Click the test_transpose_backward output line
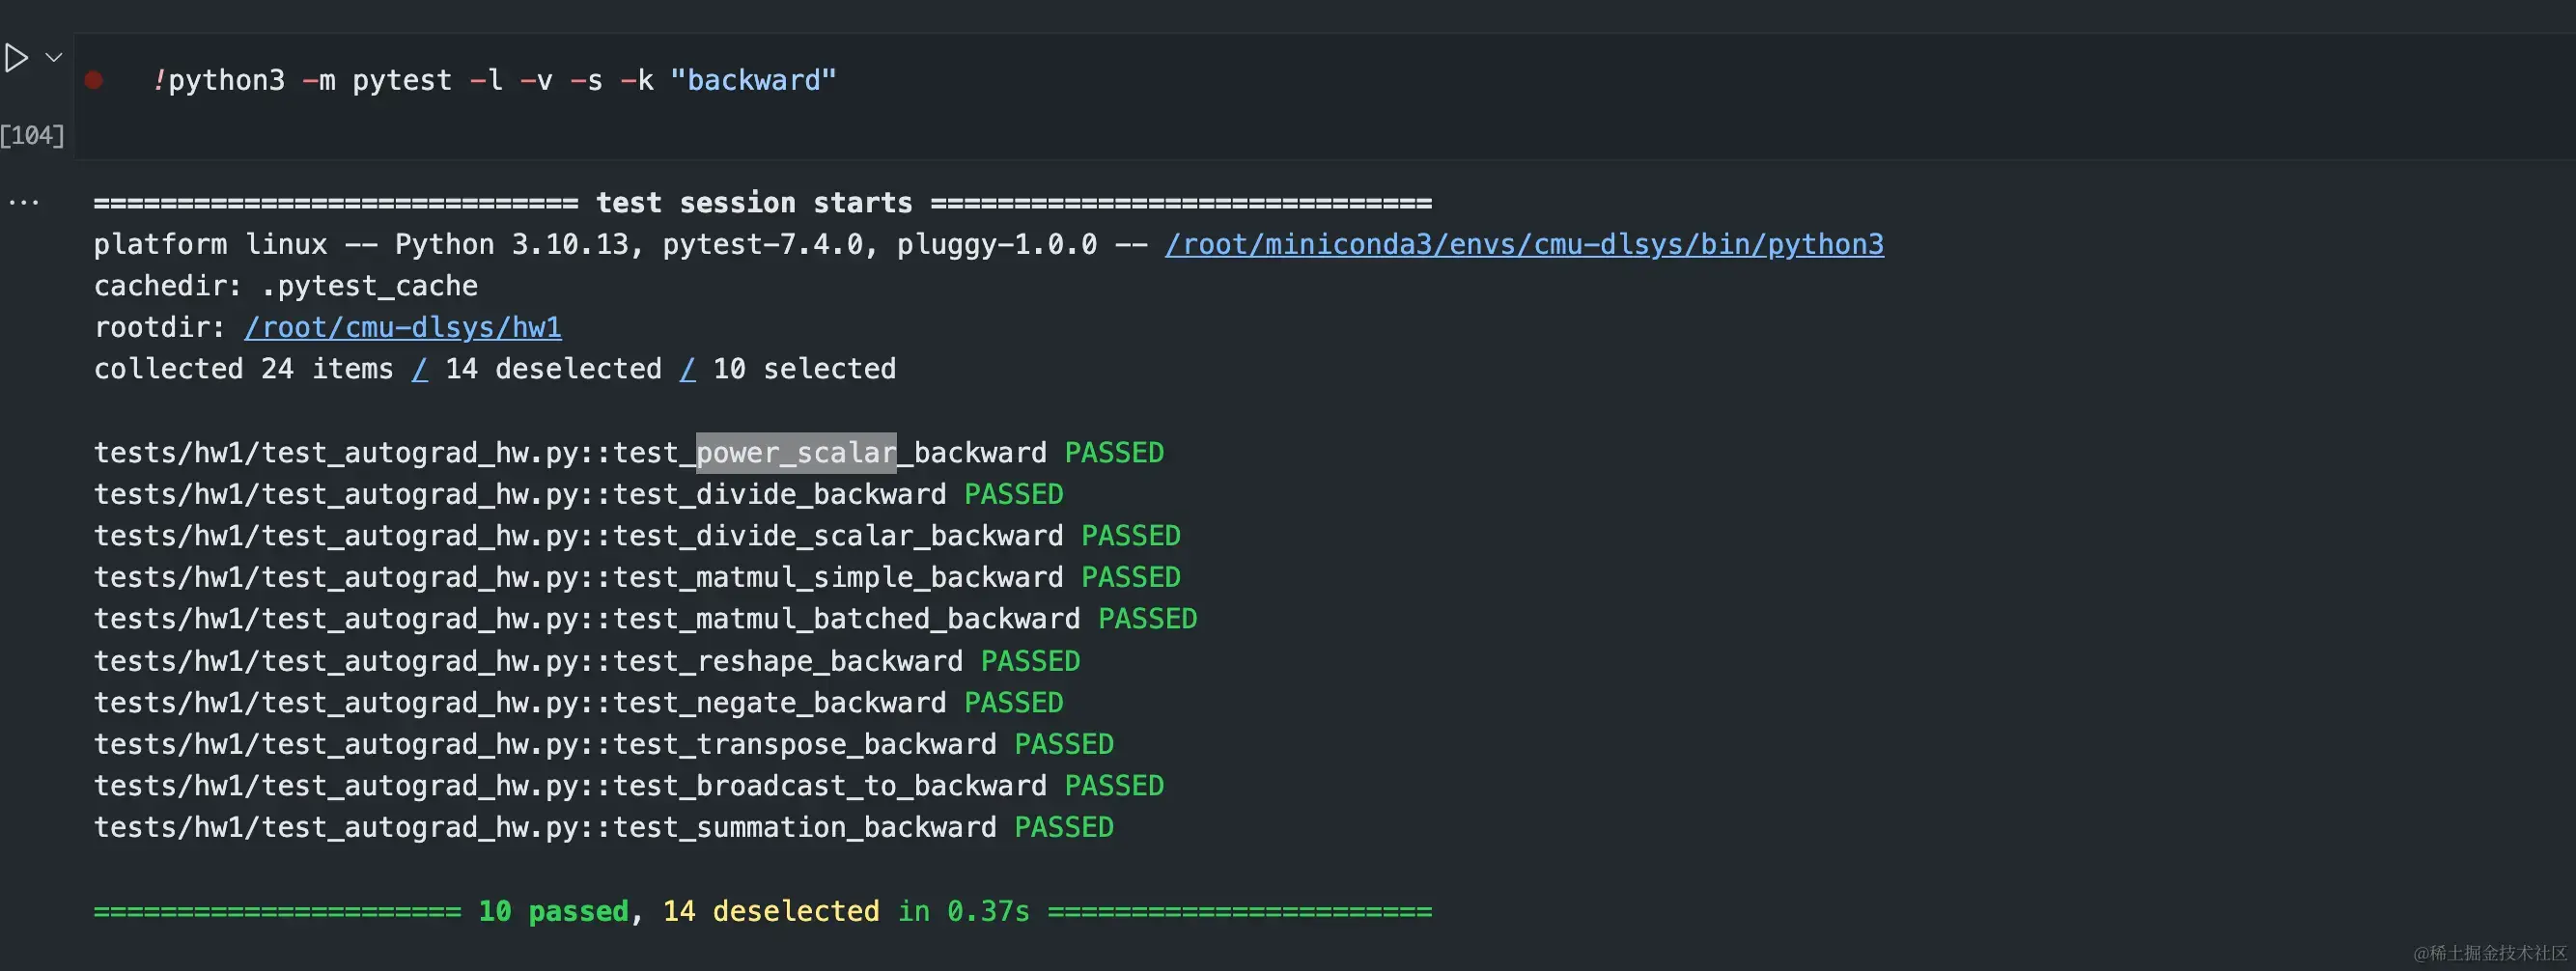 pyautogui.click(x=545, y=745)
